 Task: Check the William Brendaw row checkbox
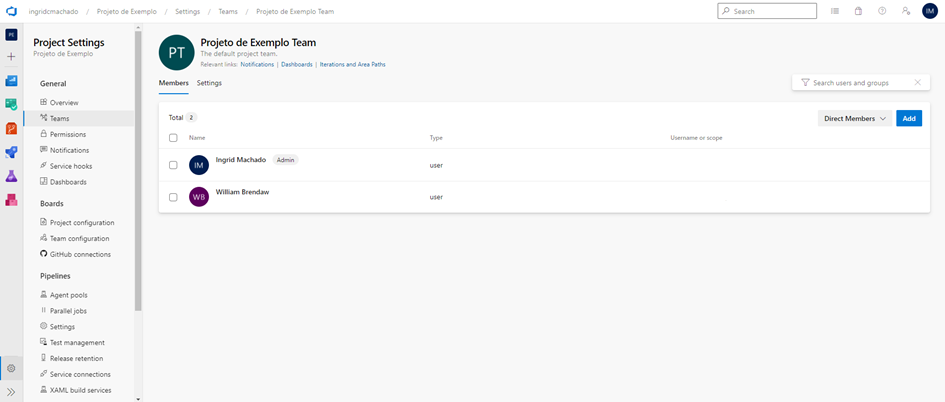(173, 197)
